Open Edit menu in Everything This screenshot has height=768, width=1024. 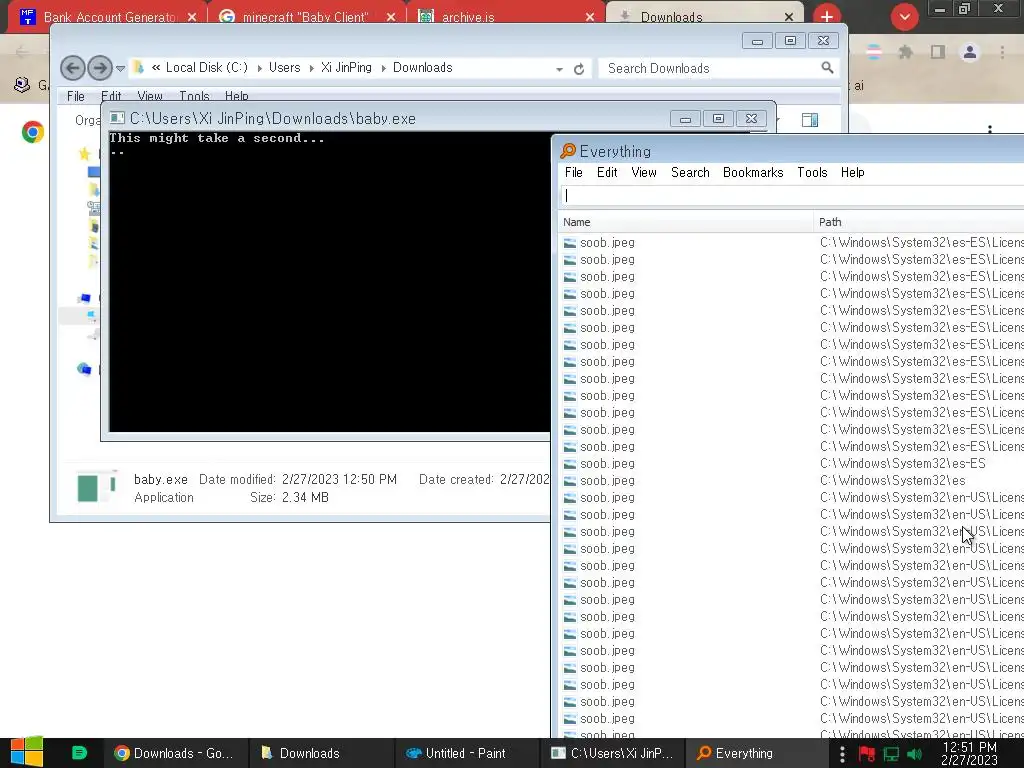[x=607, y=172]
